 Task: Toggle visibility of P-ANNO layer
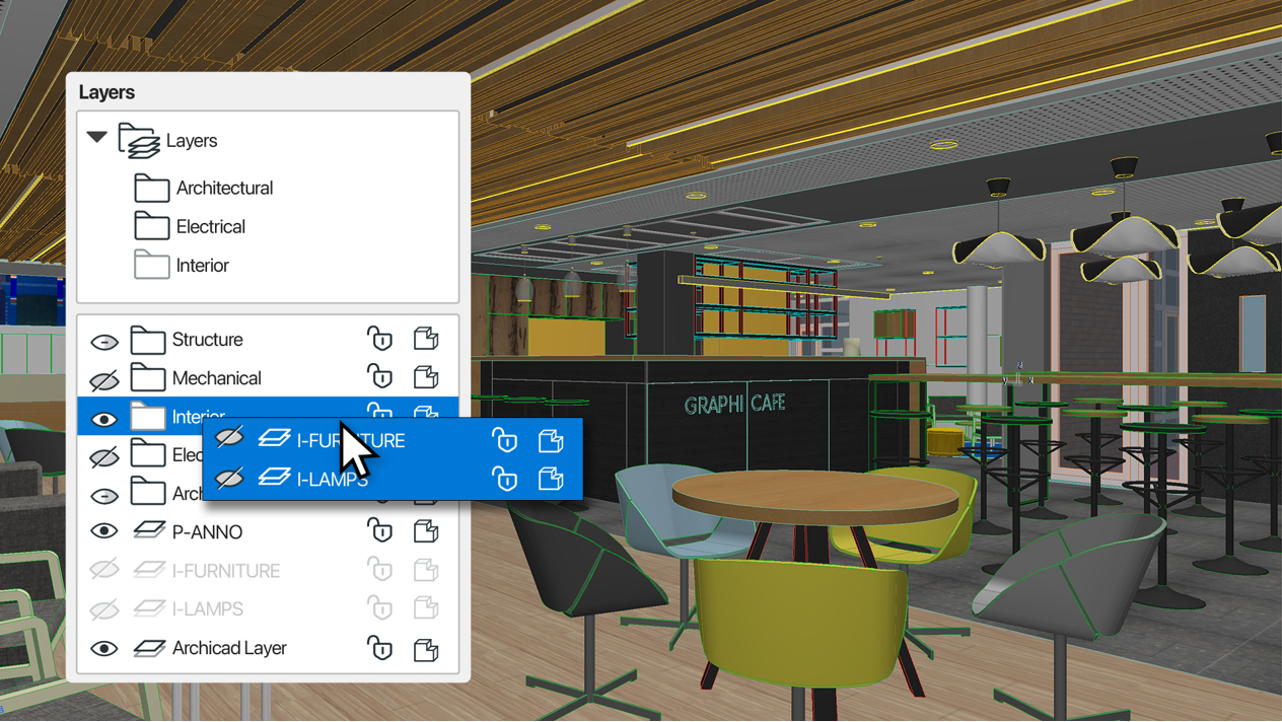point(104,532)
